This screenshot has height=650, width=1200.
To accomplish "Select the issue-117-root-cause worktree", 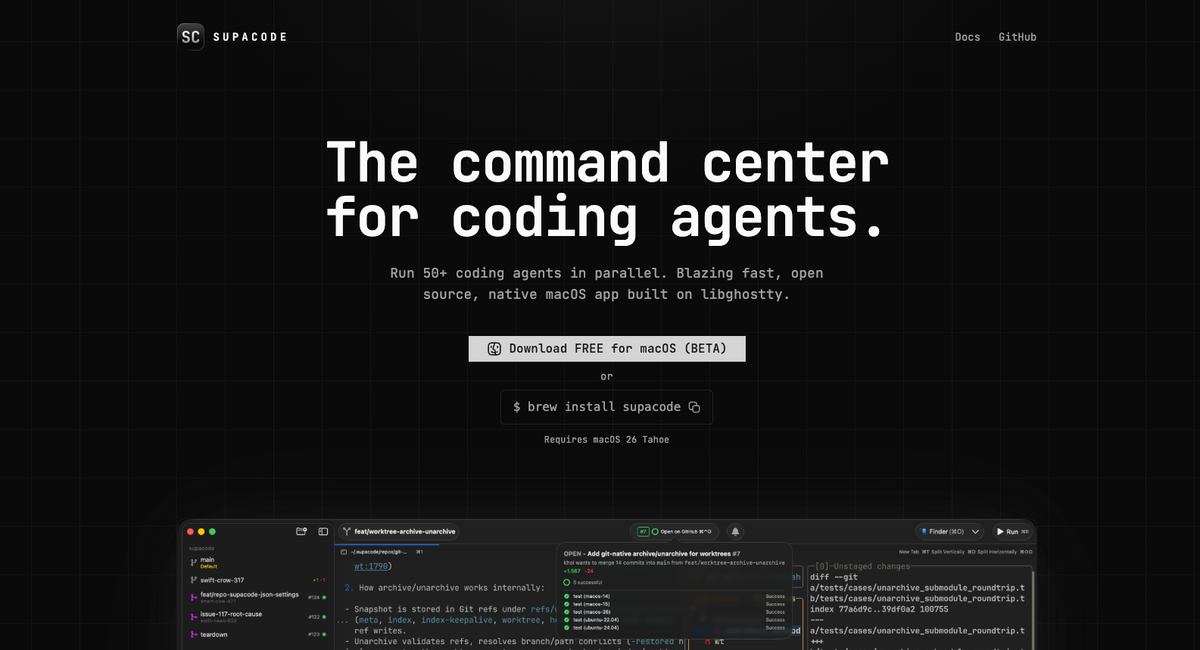I will pos(257,616).
